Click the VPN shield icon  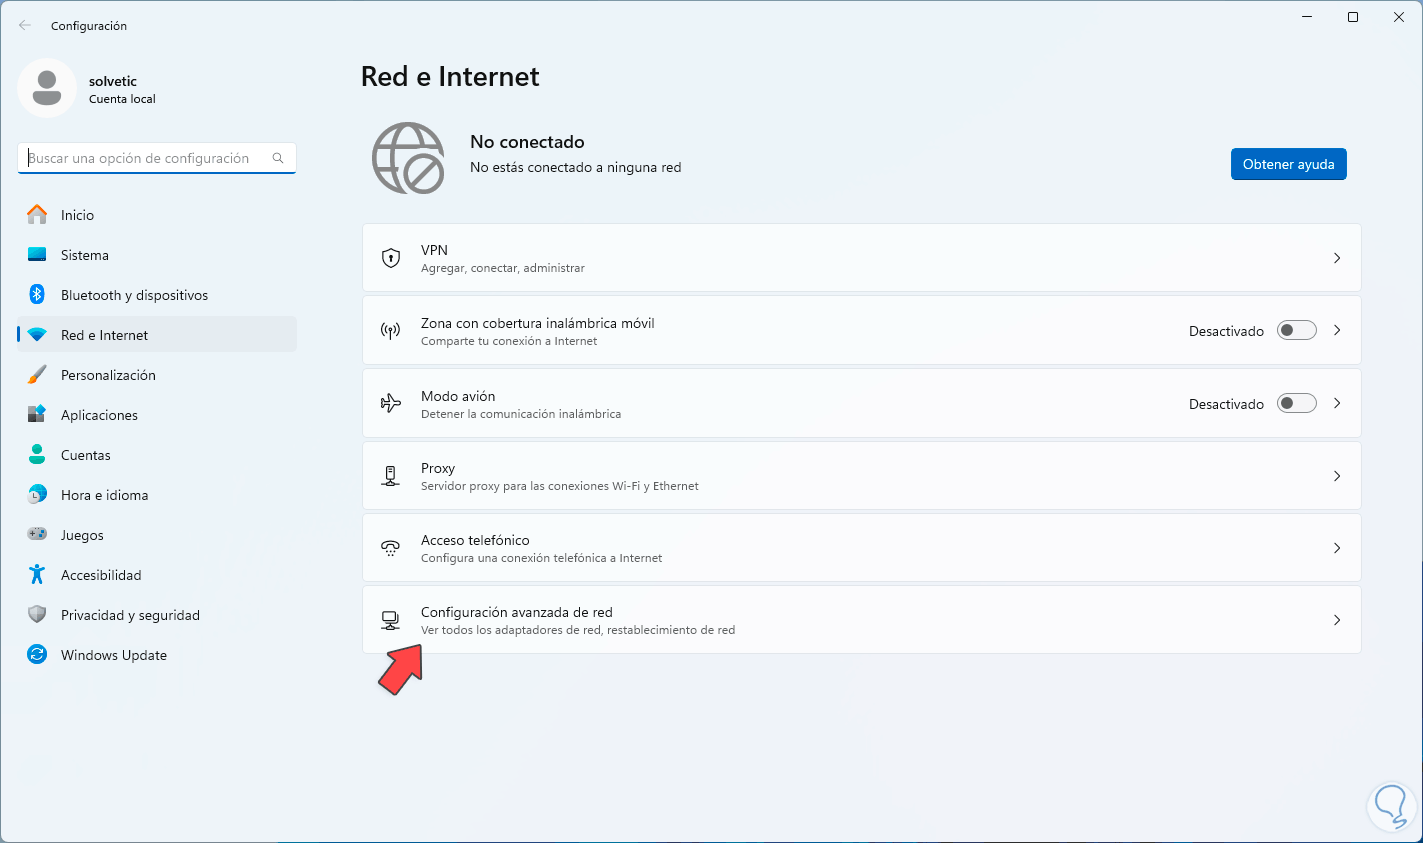[x=391, y=258]
